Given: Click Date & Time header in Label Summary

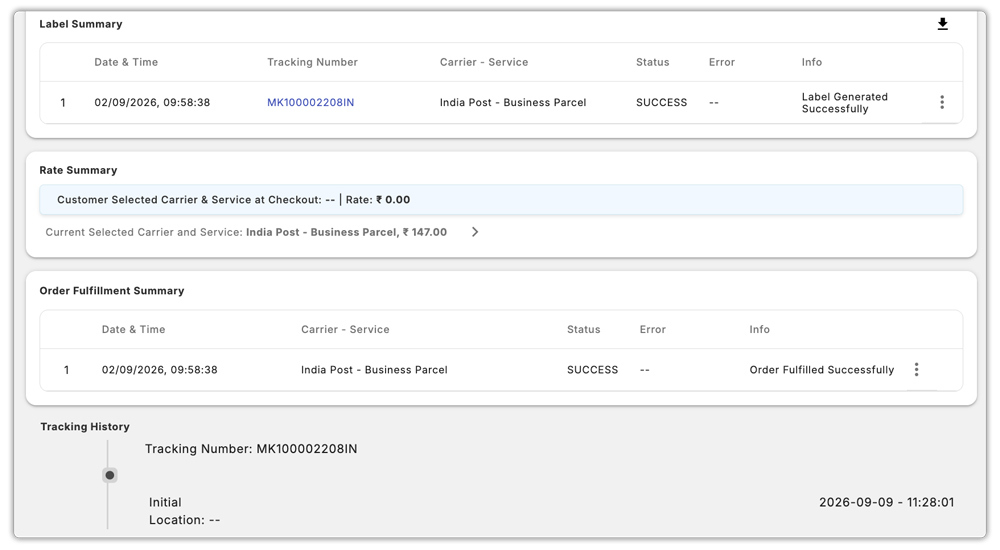Looking at the screenshot, I should pos(126,63).
